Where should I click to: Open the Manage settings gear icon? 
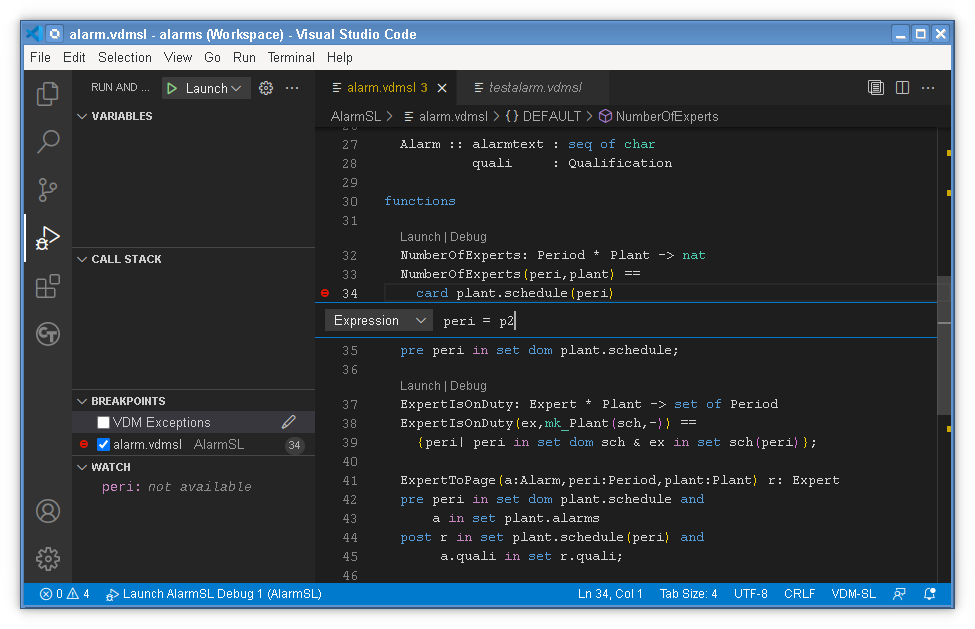pos(47,558)
